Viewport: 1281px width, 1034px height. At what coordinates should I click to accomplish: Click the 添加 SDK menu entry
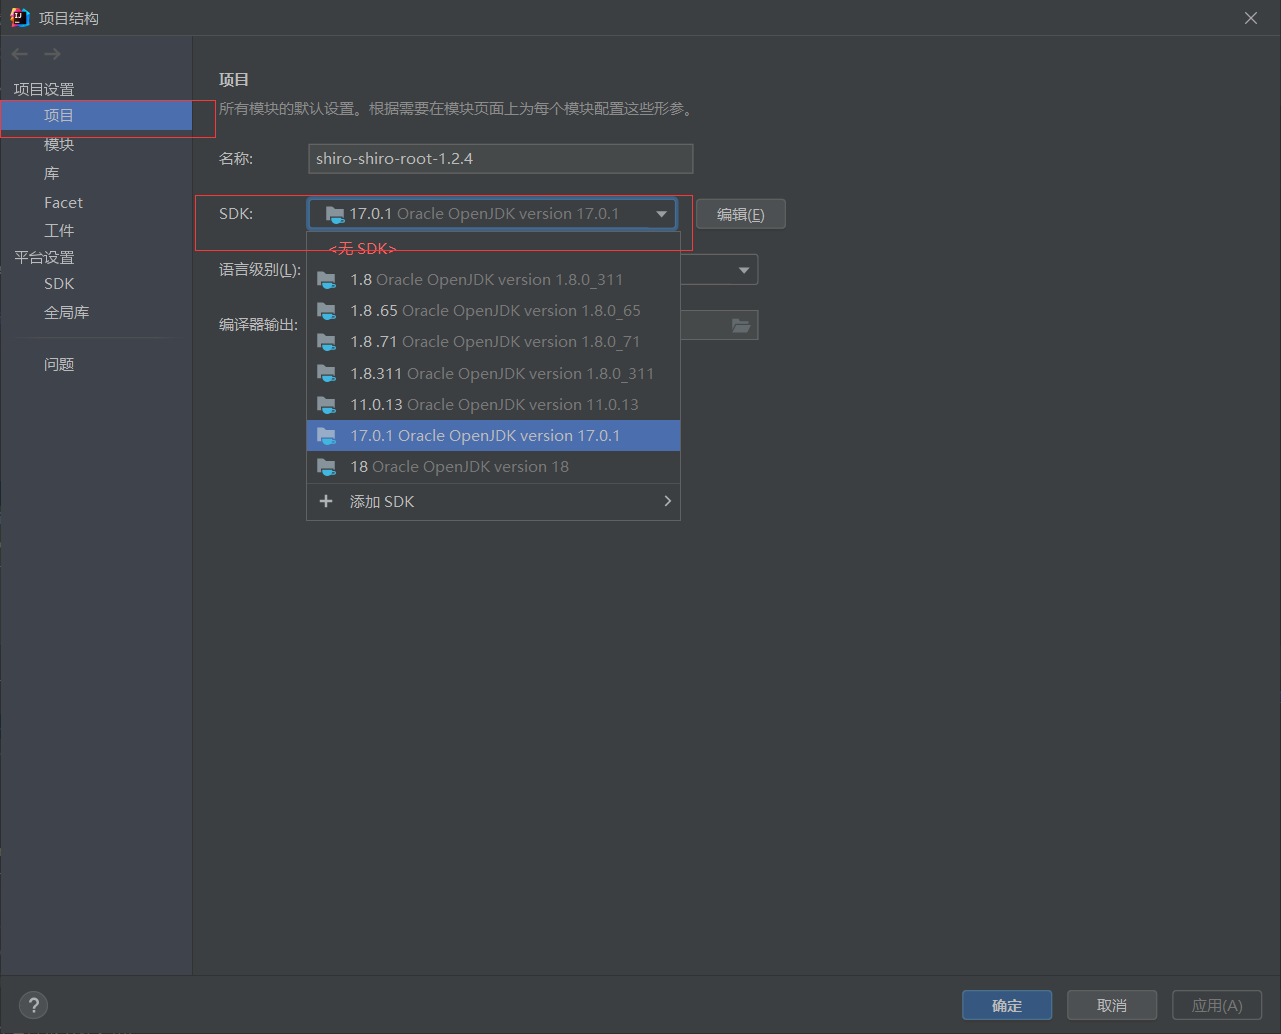pos(493,501)
